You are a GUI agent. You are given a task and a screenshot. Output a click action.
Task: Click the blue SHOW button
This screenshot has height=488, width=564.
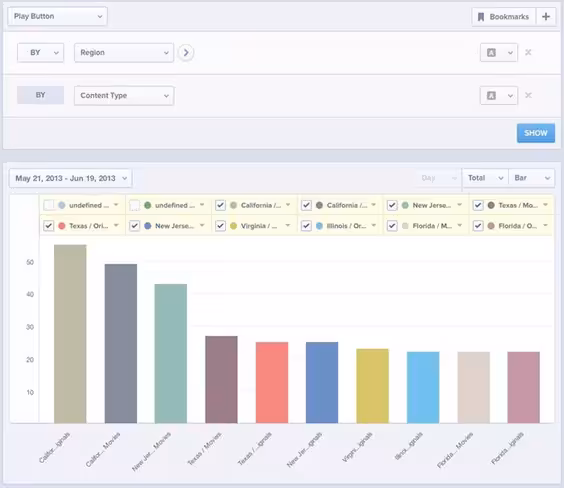tap(536, 133)
